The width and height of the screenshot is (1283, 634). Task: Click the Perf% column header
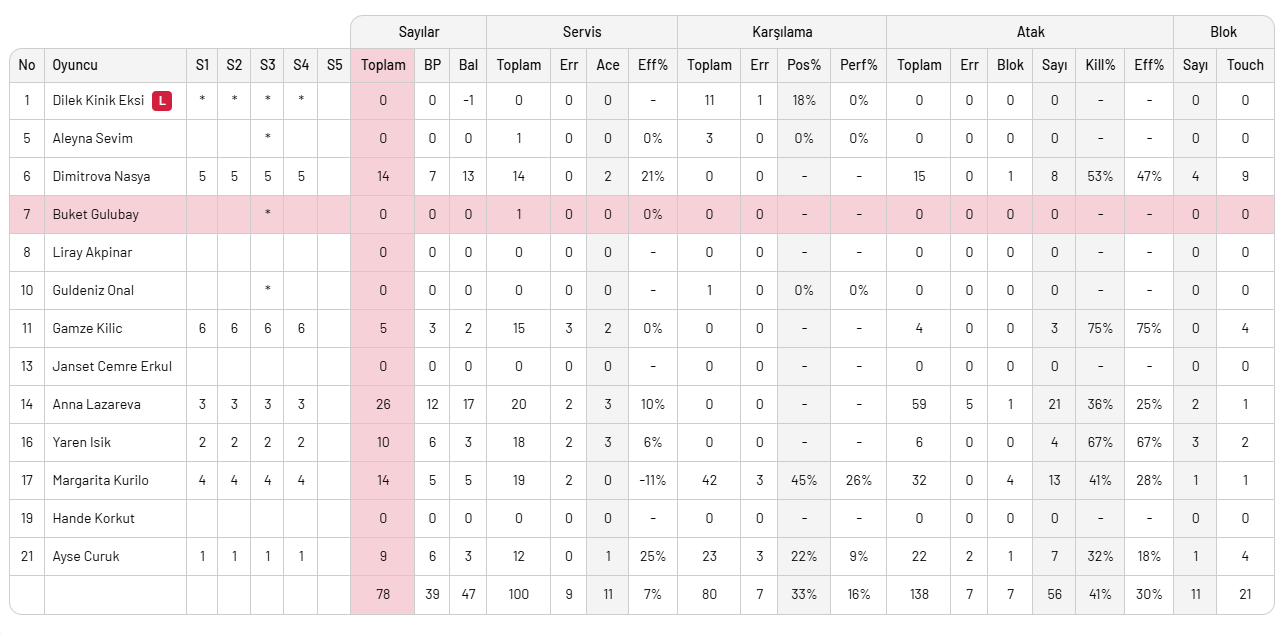coord(859,65)
